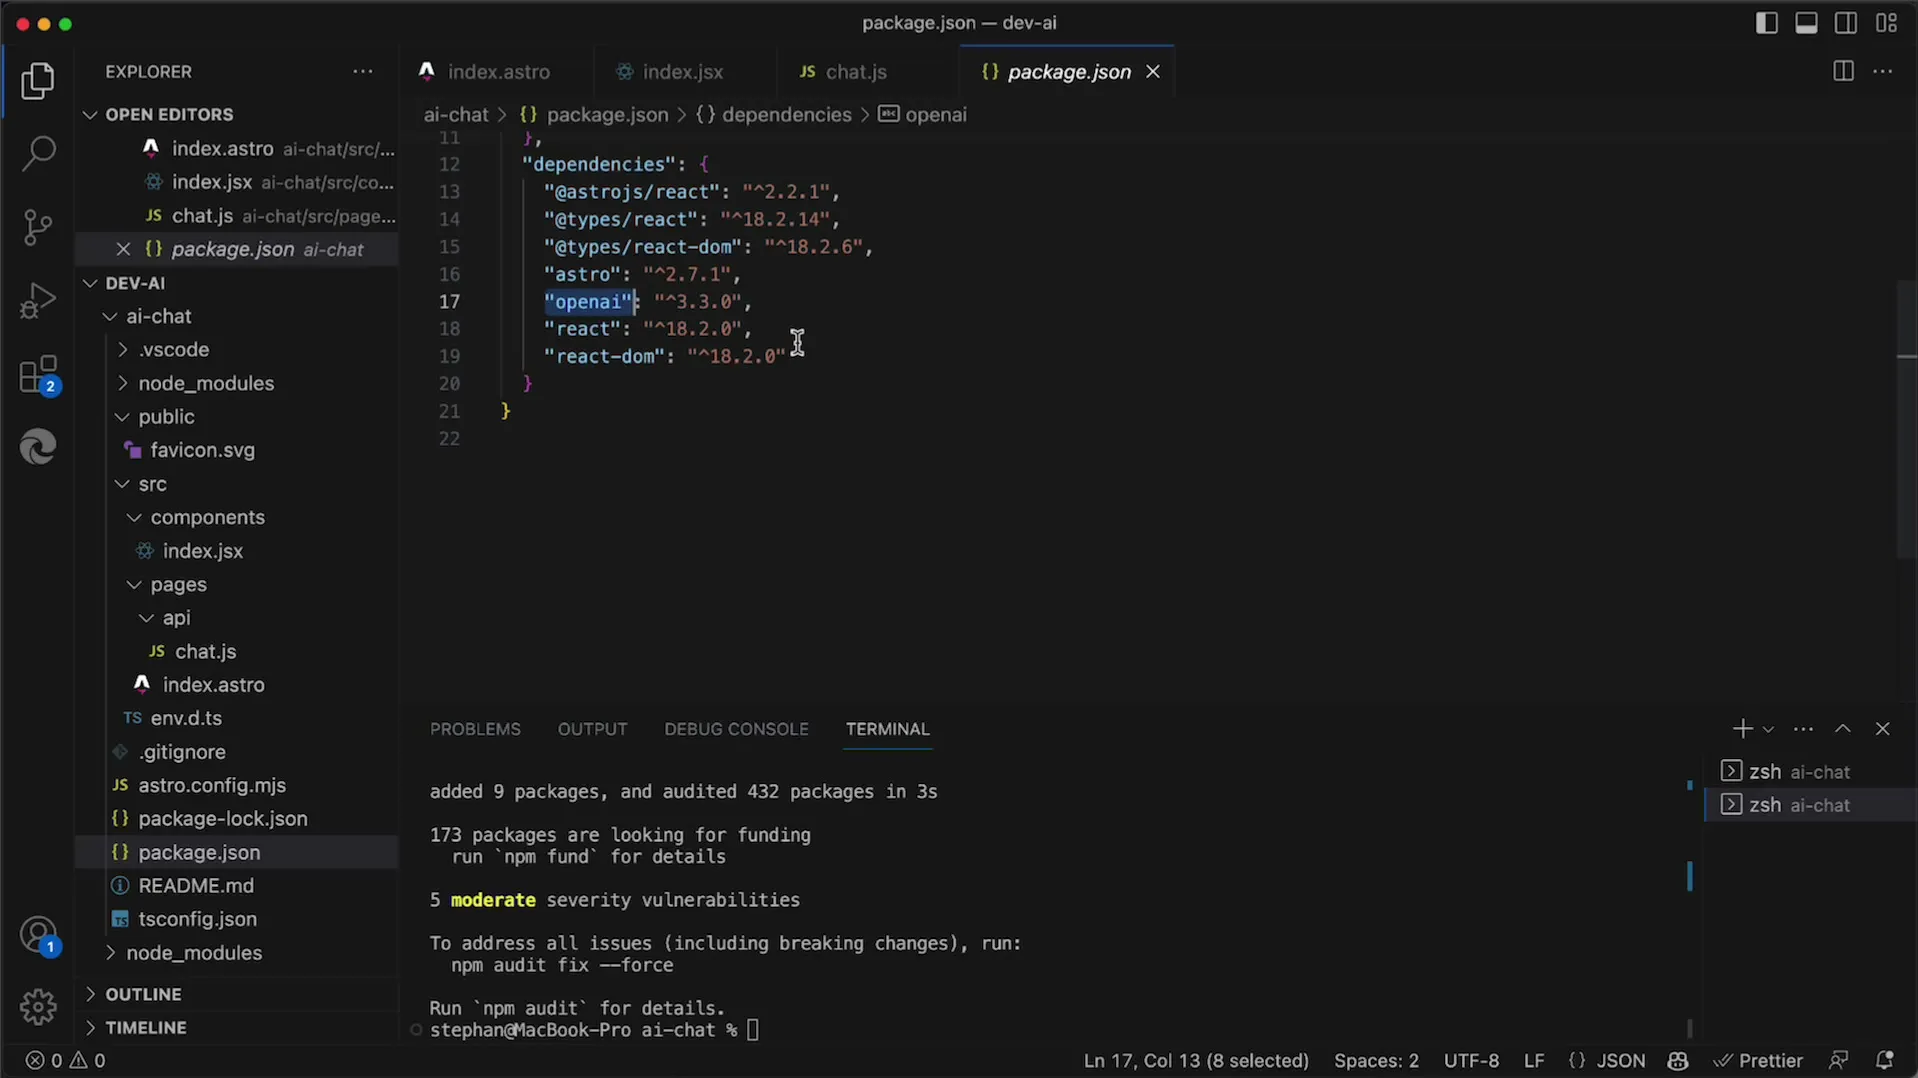The image size is (1918, 1078).
Task: Change indentation via Spaces: 2
Action: pyautogui.click(x=1376, y=1060)
